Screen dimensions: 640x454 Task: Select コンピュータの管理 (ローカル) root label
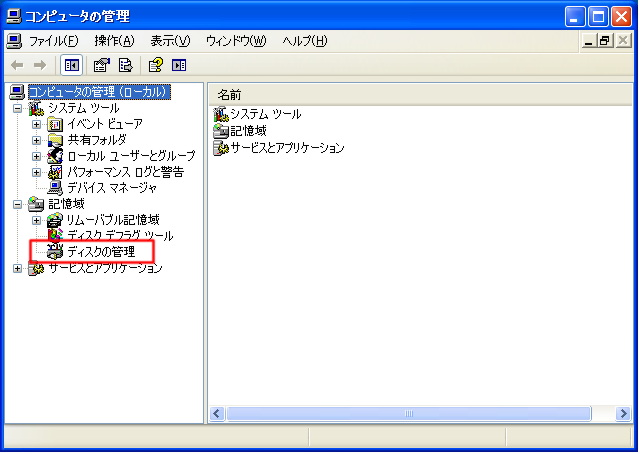pyautogui.click(x=99, y=91)
